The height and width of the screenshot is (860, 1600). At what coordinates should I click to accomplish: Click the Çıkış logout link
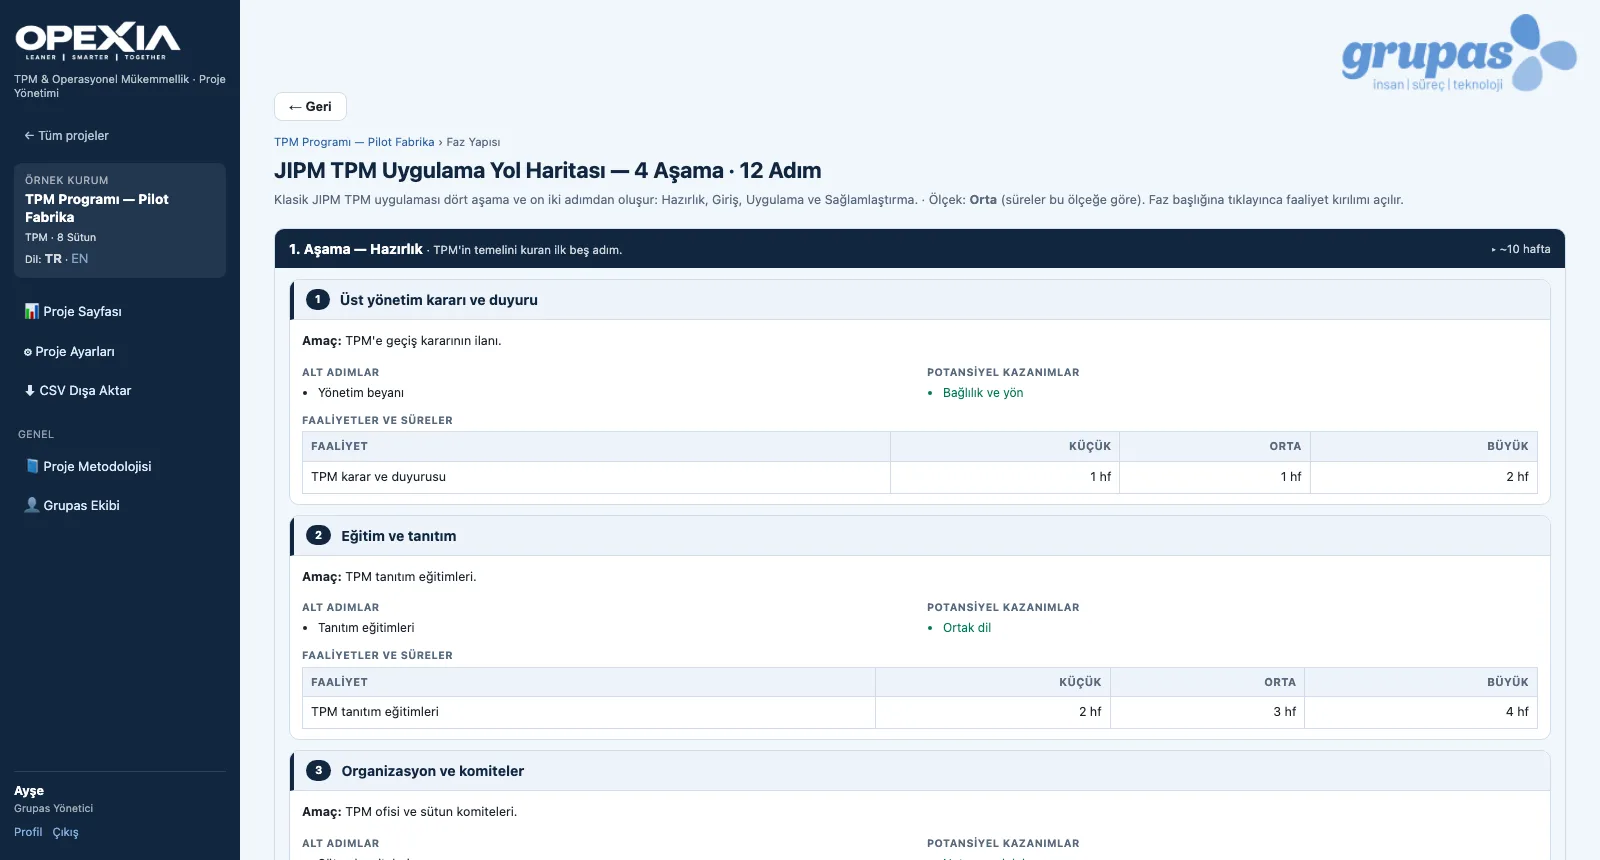coord(66,832)
